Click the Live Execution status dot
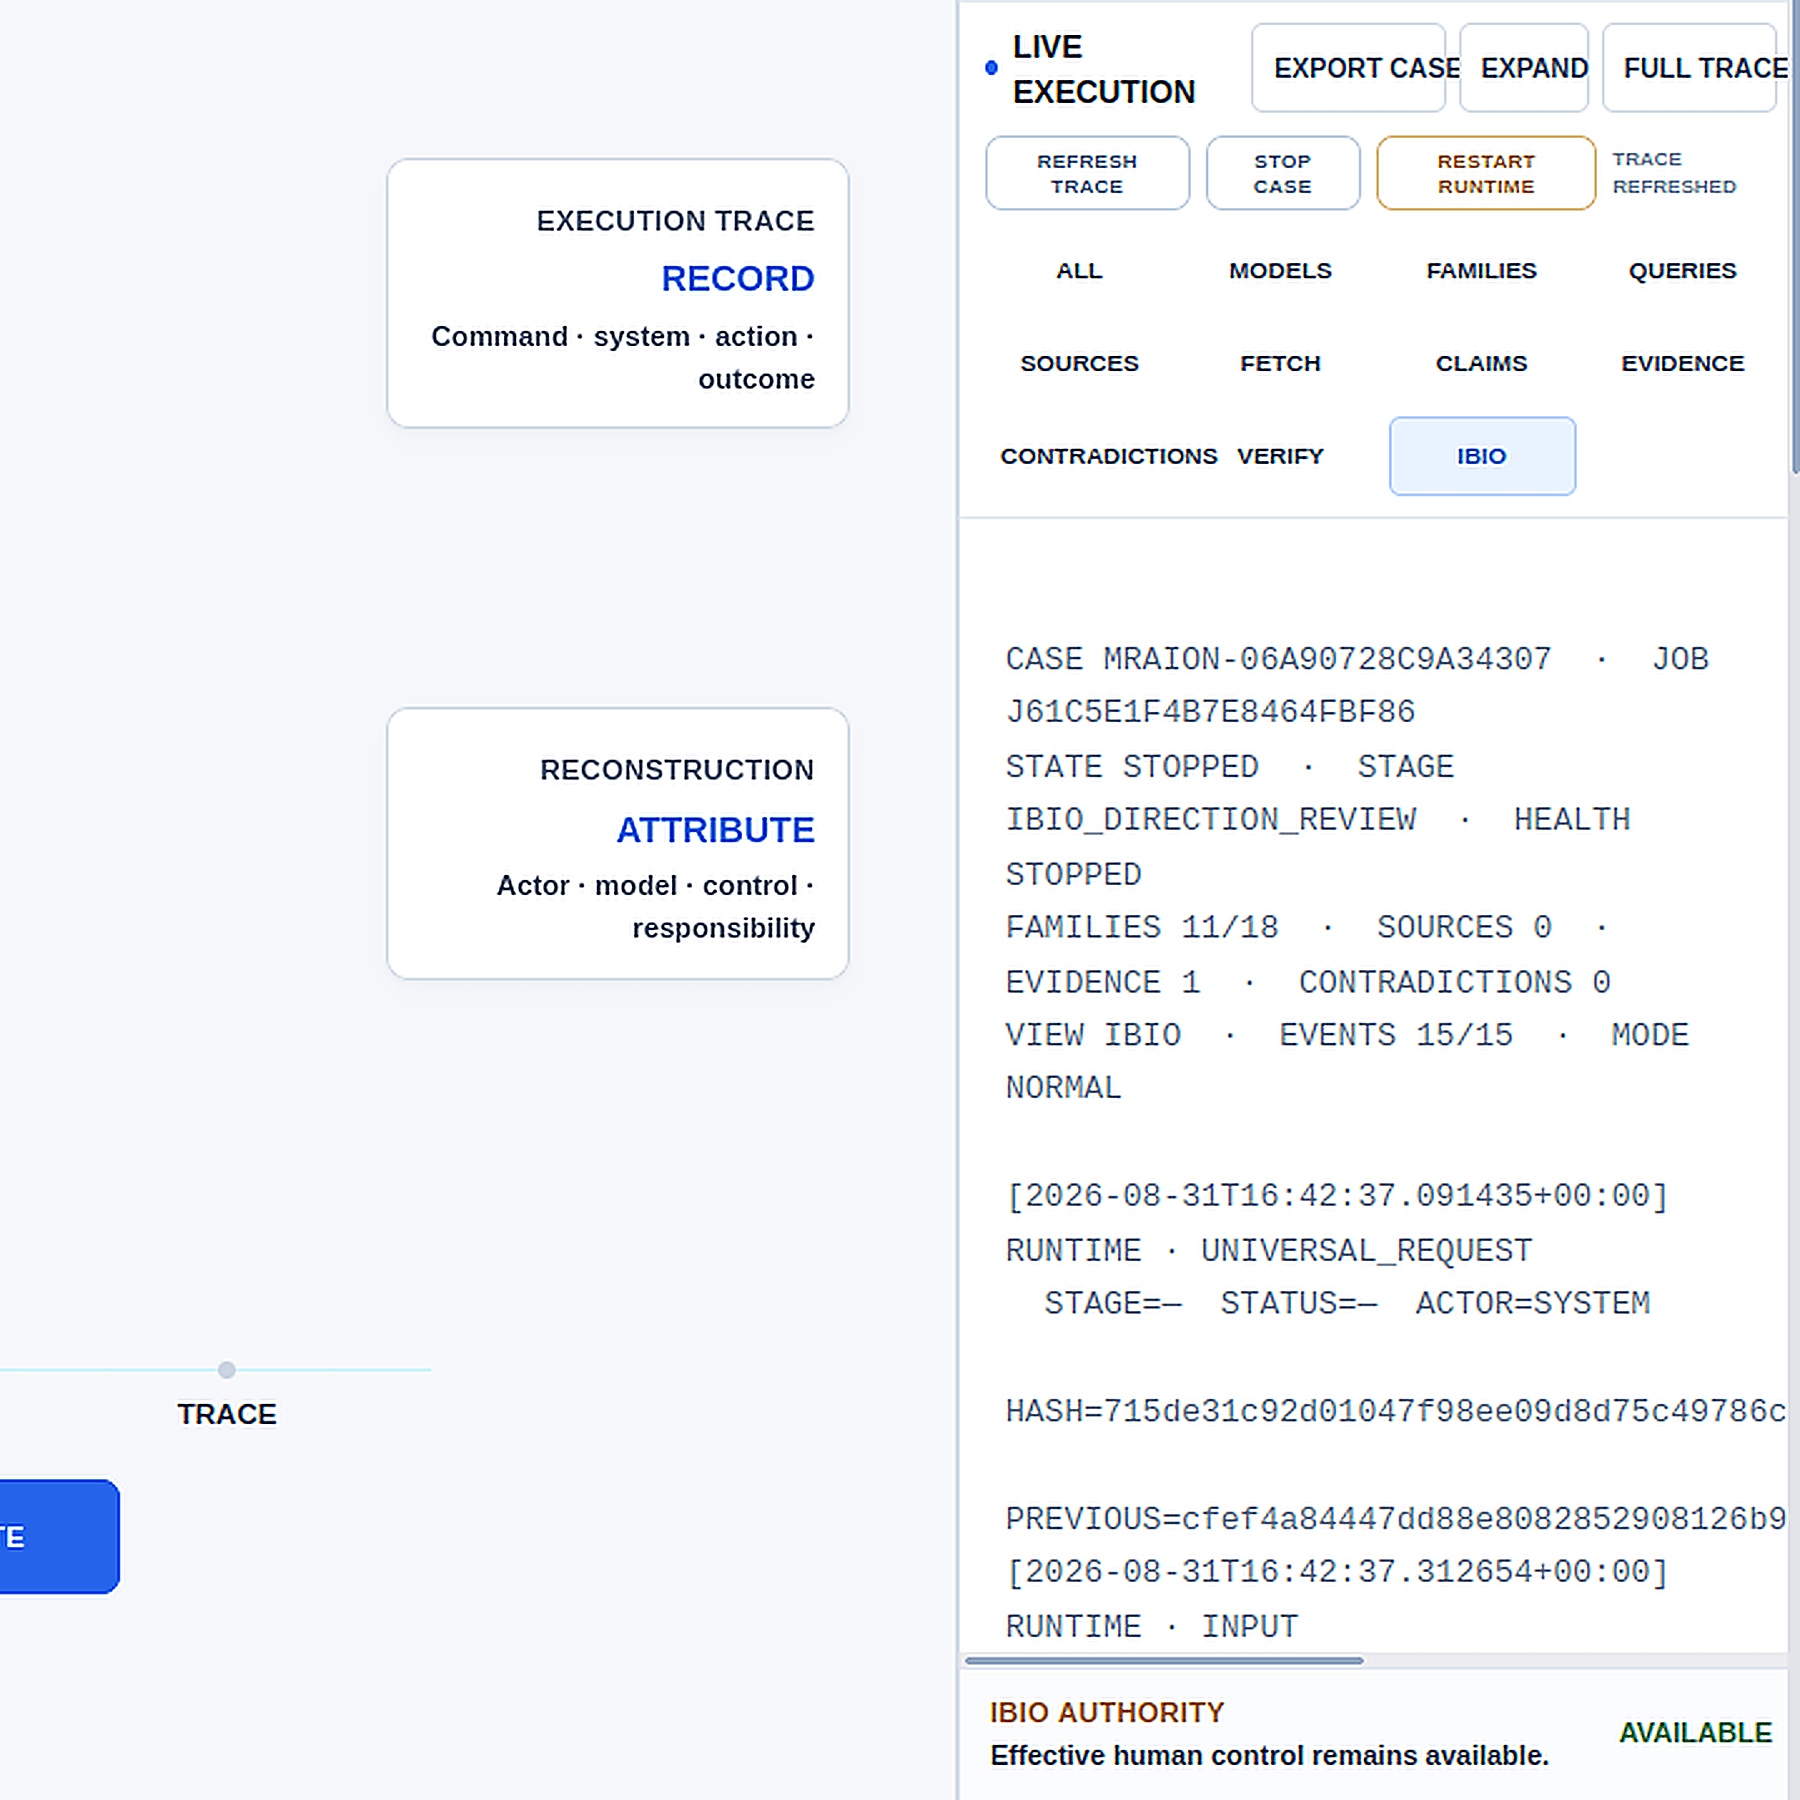Viewport: 1800px width, 1800px height. [x=991, y=68]
